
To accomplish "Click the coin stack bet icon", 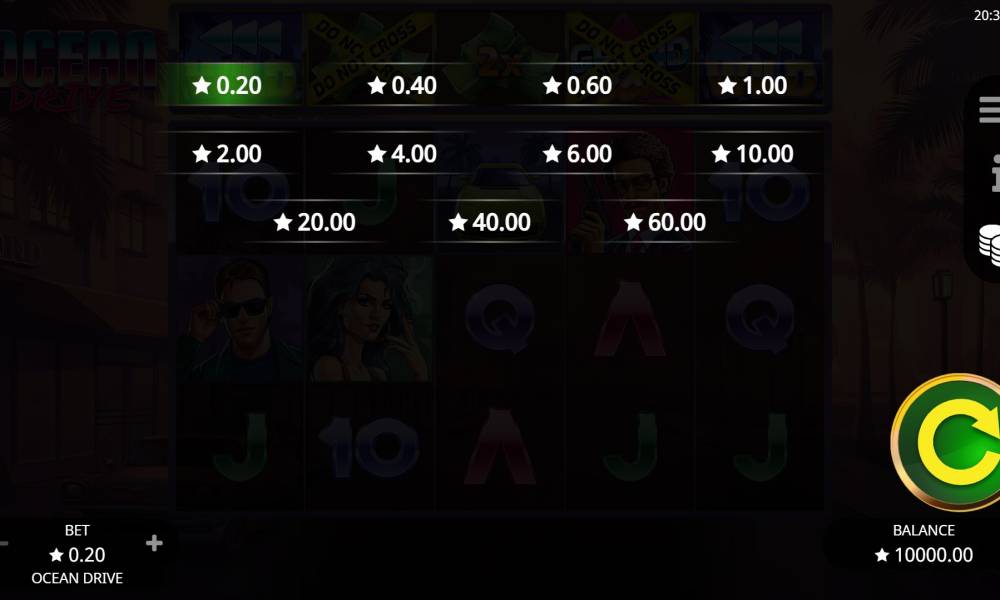I will tap(990, 245).
